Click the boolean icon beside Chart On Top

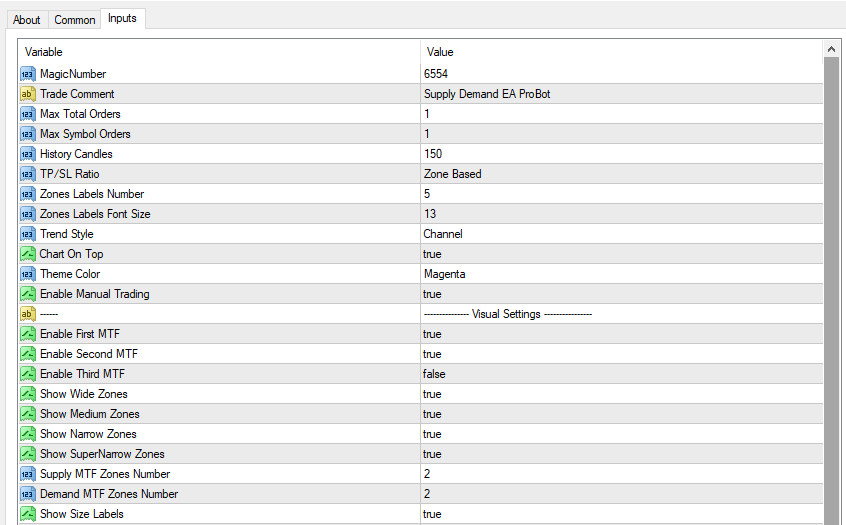(28, 254)
